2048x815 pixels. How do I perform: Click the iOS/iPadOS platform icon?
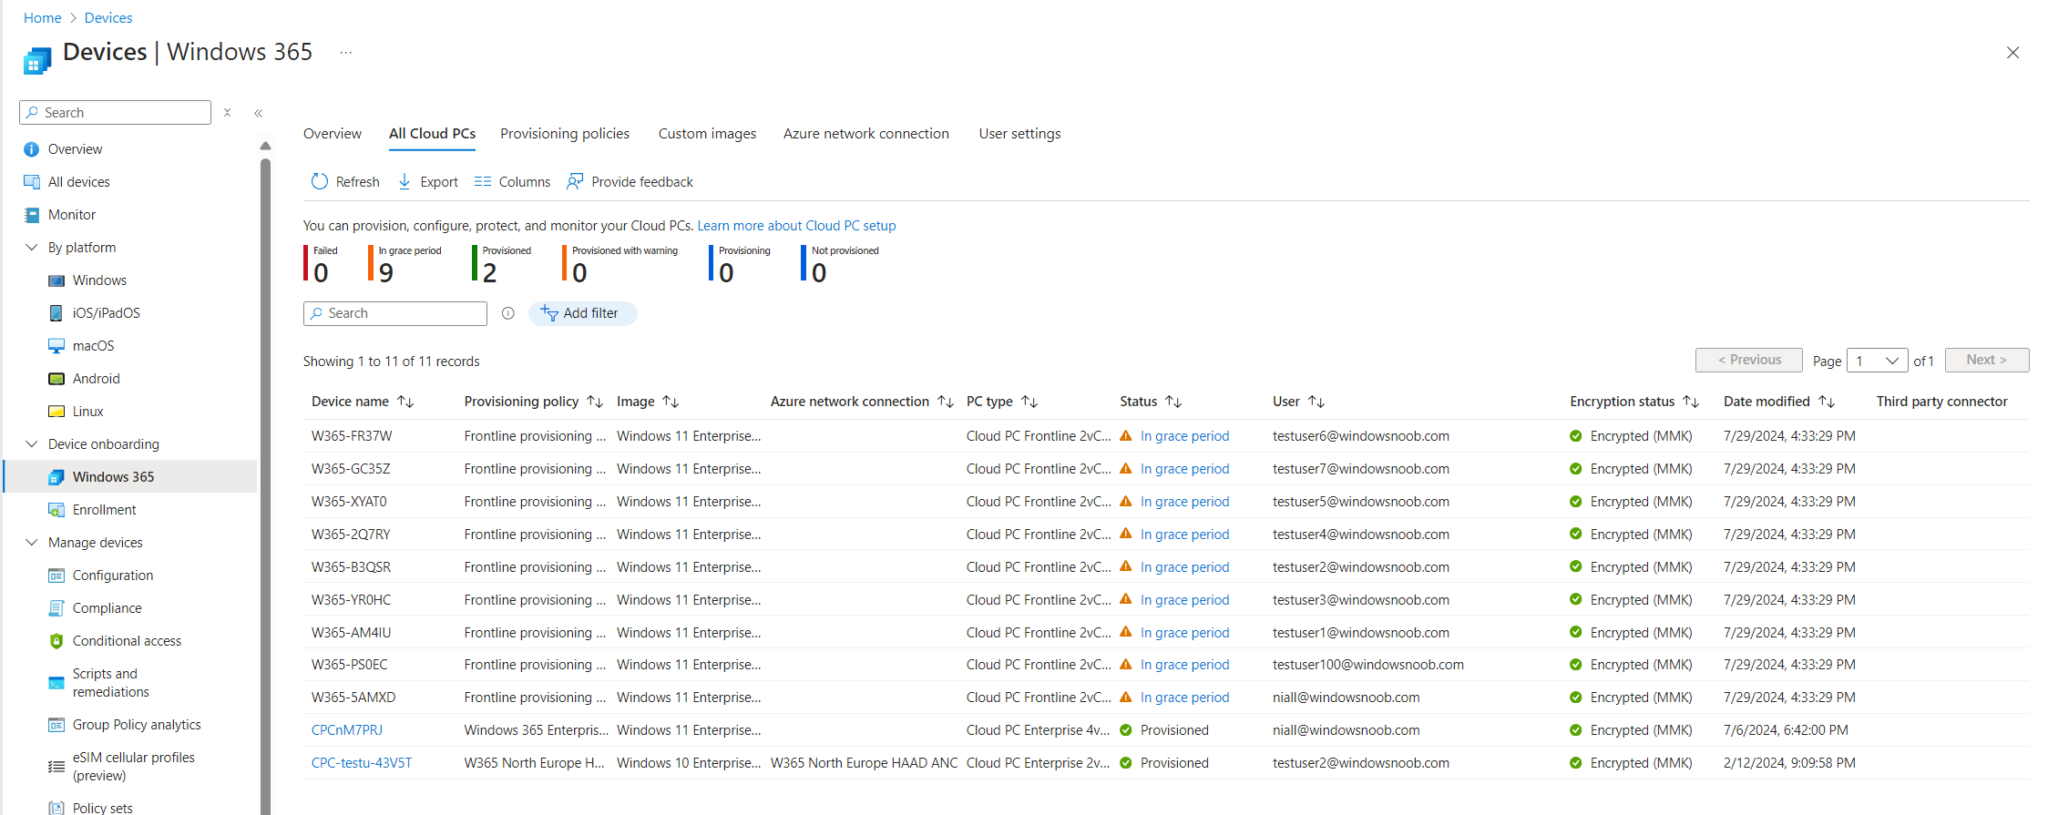click(57, 313)
